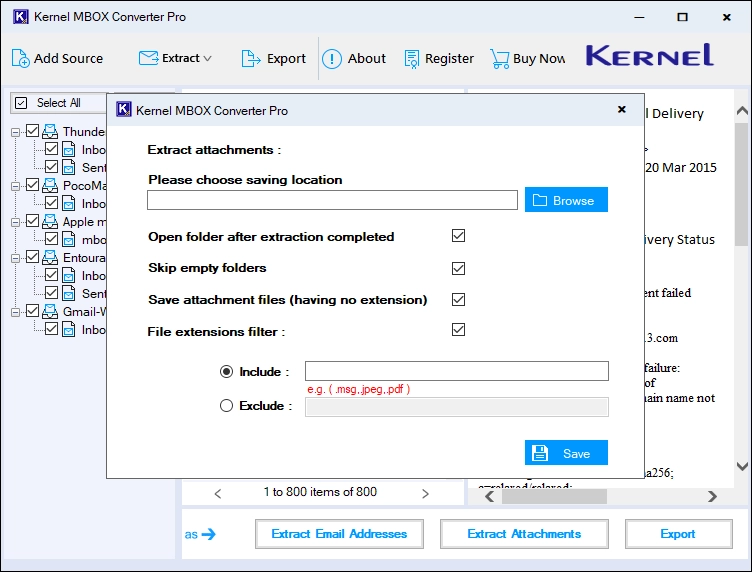Click the Register certificate icon

tap(411, 58)
